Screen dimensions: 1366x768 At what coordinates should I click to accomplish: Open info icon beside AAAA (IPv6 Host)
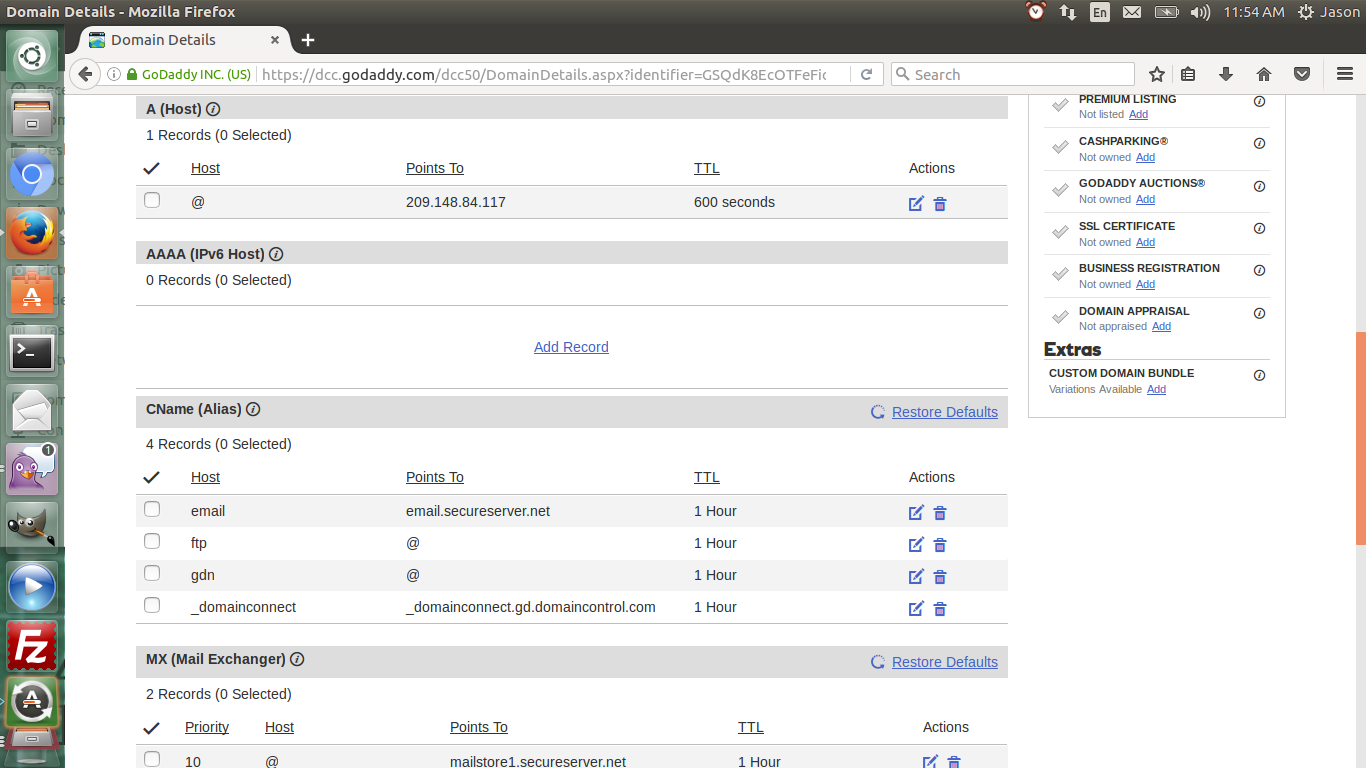(276, 254)
